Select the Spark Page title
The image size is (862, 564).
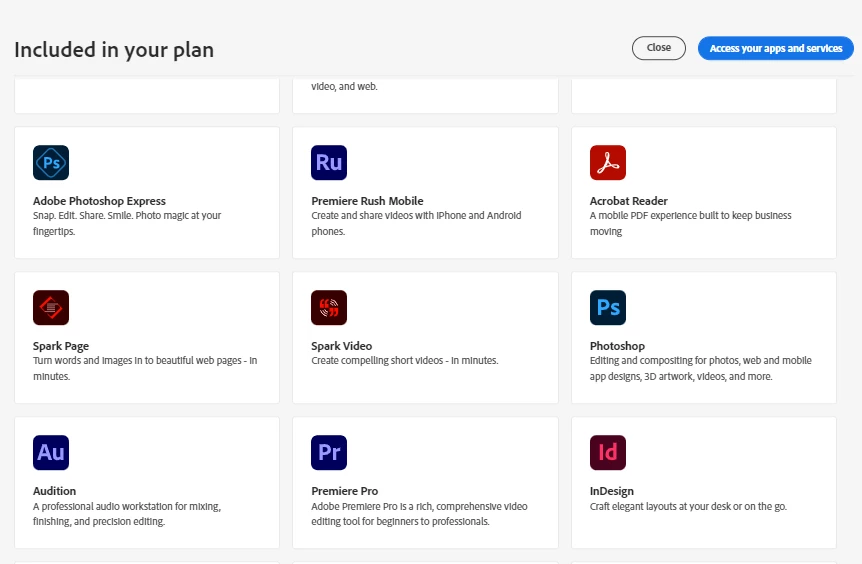[60, 346]
